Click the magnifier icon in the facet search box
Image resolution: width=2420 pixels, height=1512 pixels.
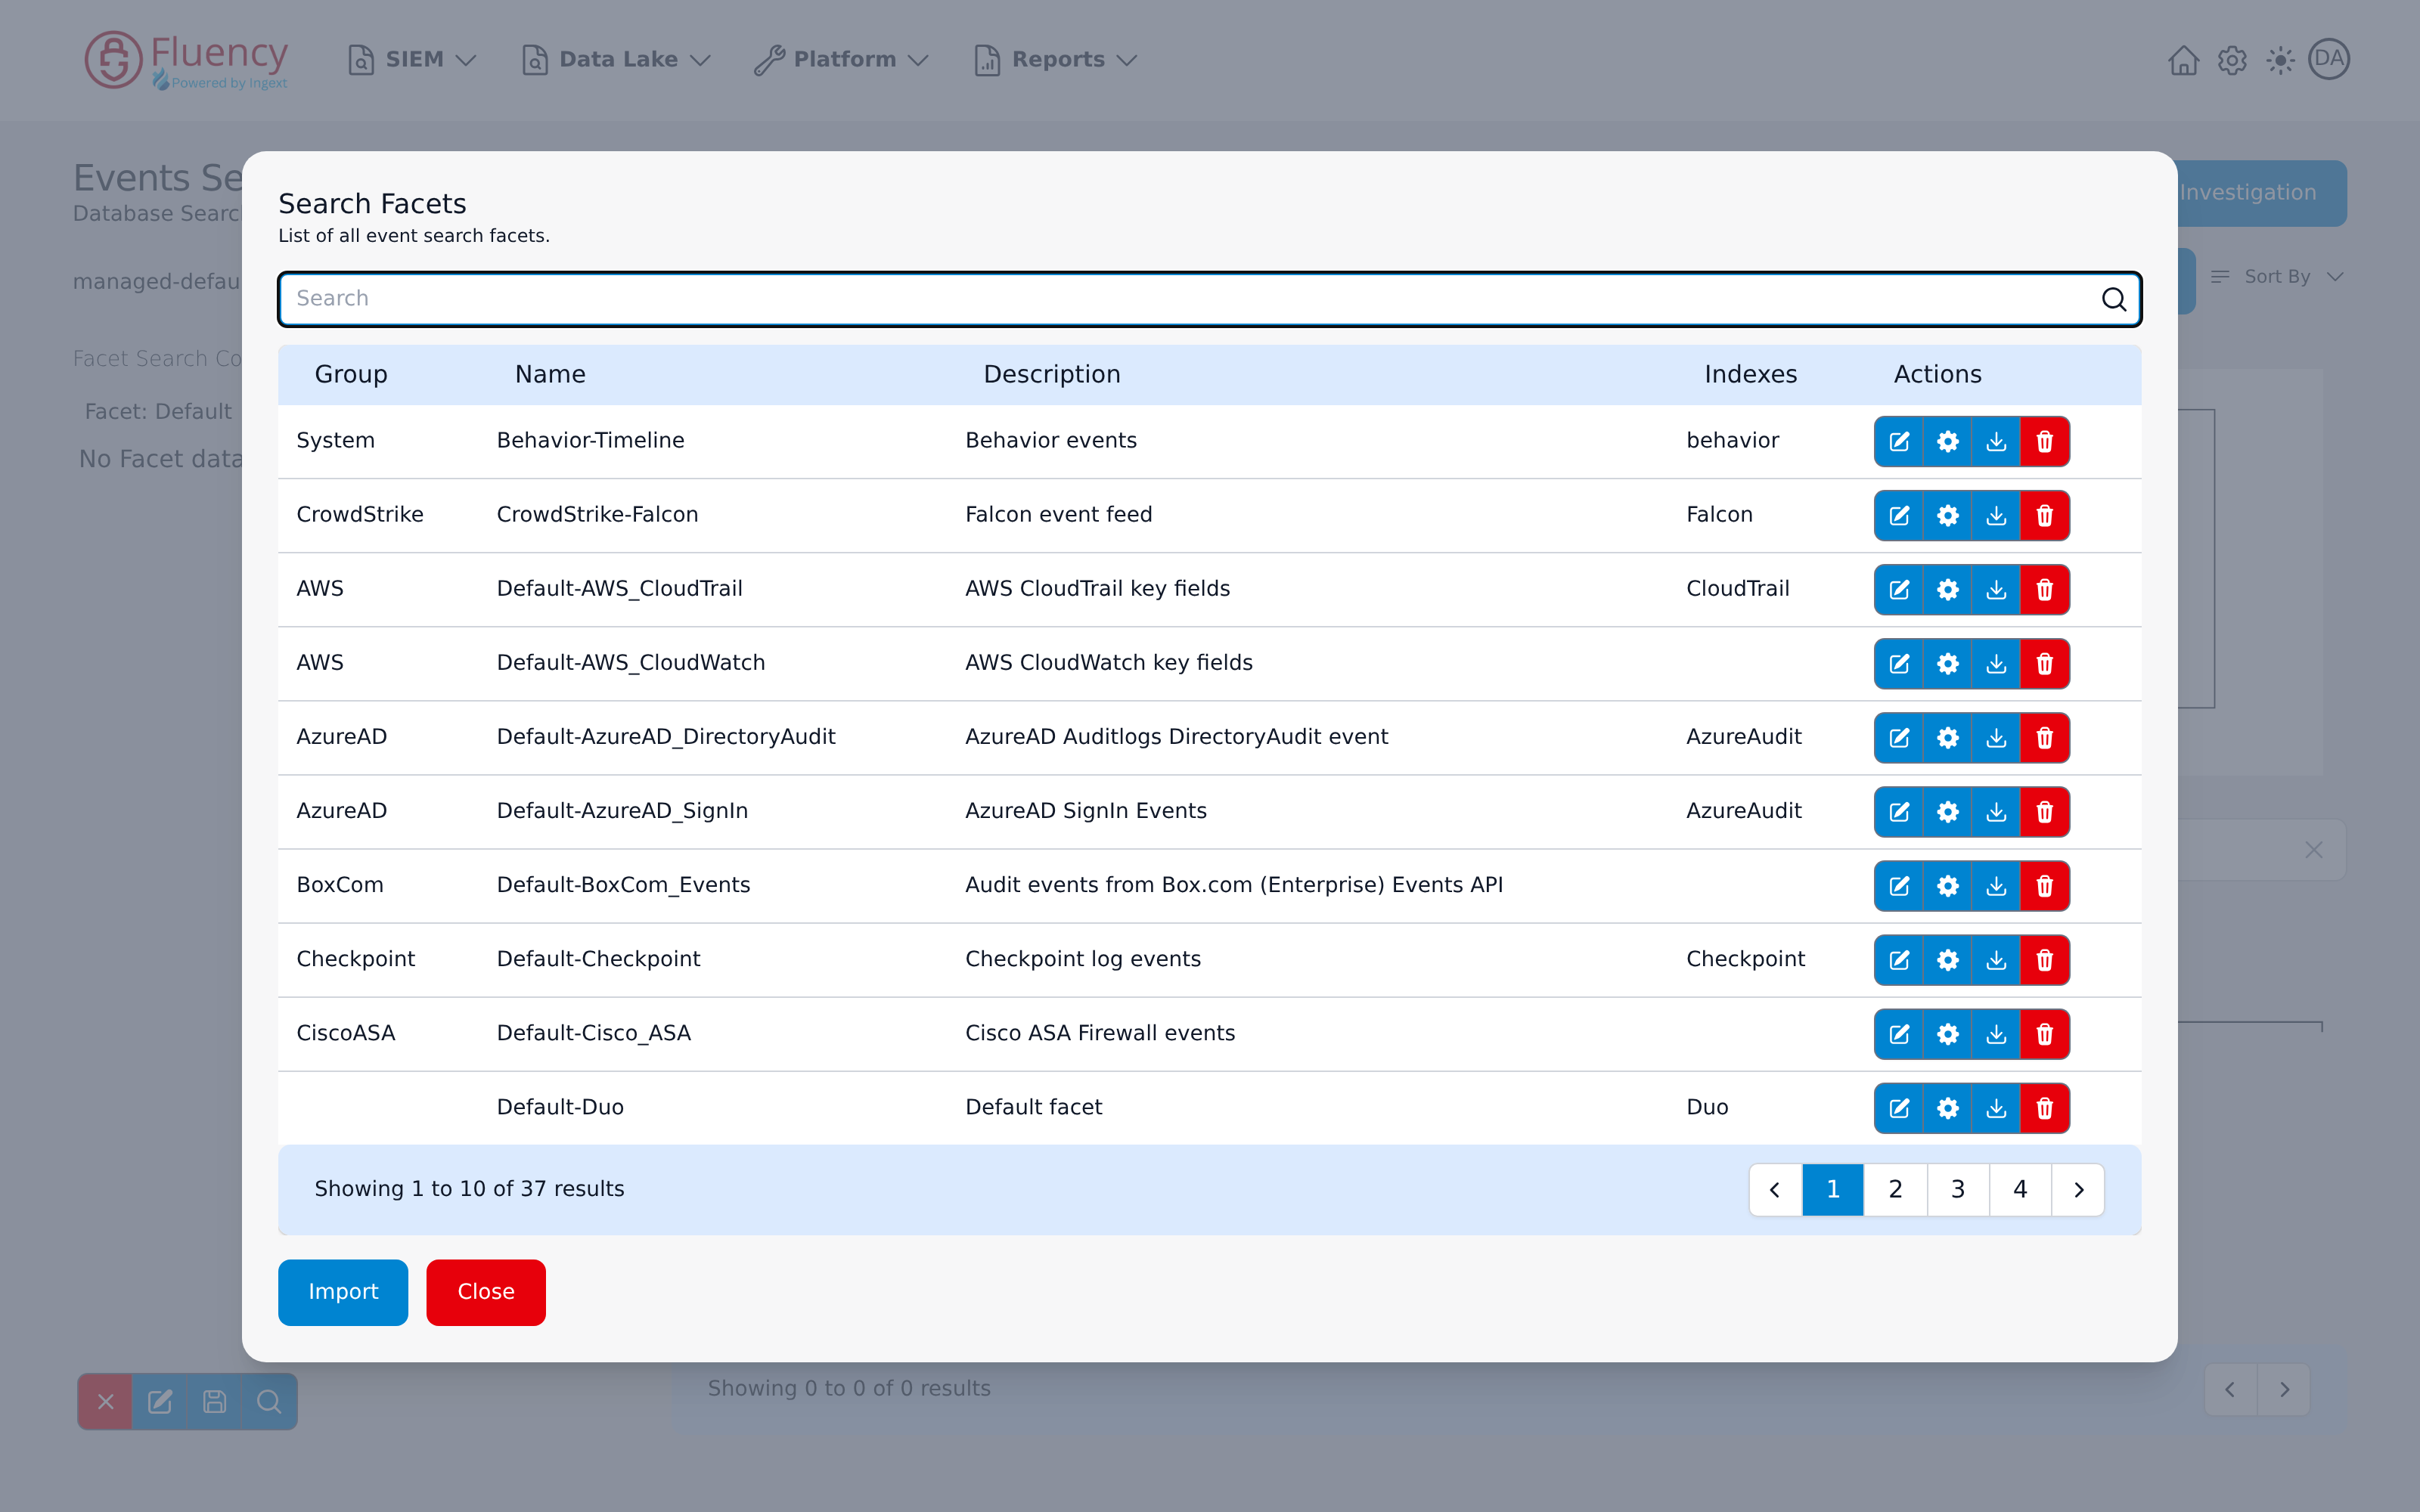(2113, 299)
